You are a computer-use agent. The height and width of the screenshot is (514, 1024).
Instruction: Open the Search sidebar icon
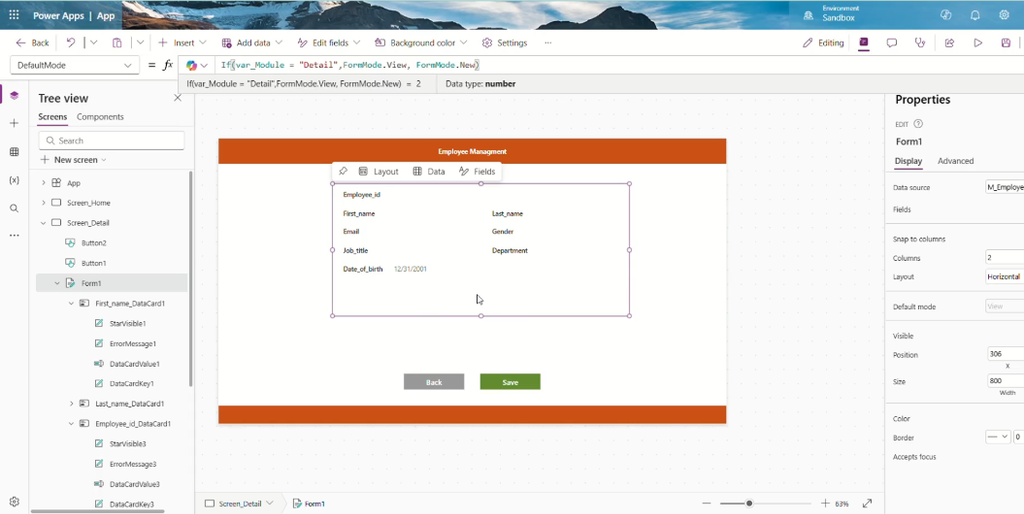[x=14, y=208]
